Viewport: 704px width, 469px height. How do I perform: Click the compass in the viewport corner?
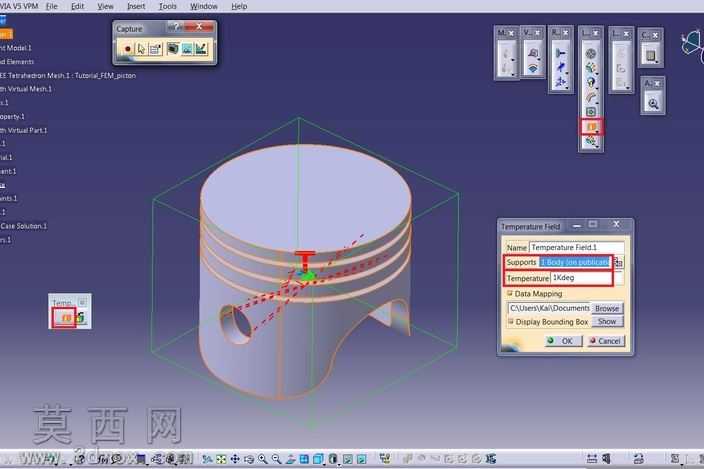coord(692,45)
